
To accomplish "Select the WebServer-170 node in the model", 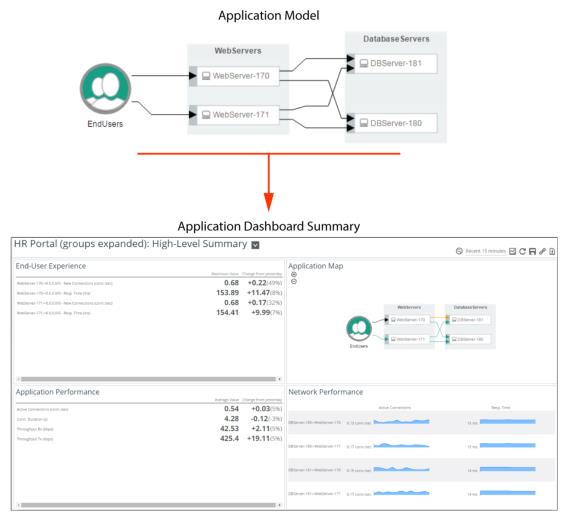I will tap(238, 76).
